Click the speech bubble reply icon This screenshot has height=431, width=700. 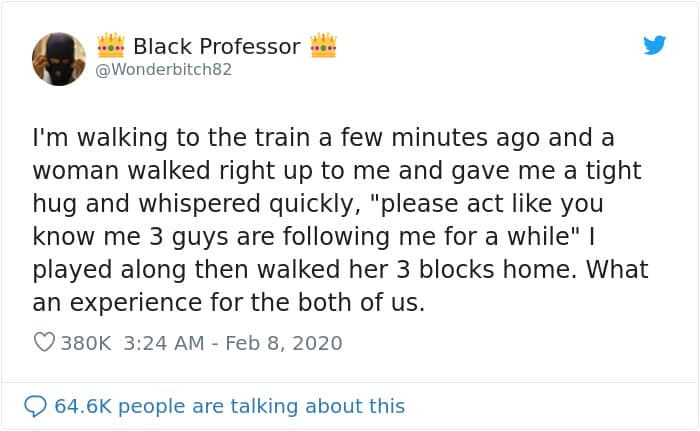click(36, 406)
